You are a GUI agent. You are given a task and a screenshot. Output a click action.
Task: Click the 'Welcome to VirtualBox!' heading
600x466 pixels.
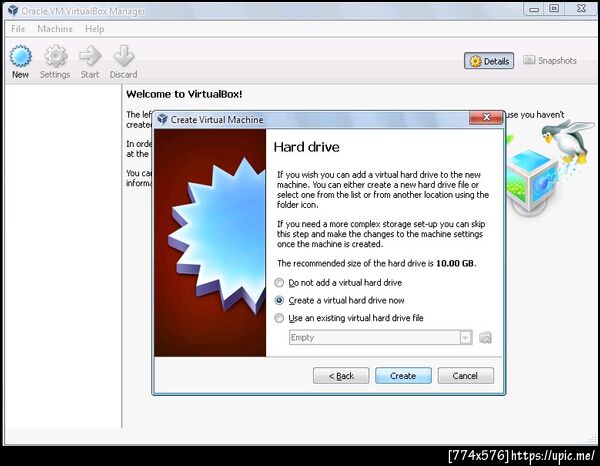pos(184,94)
